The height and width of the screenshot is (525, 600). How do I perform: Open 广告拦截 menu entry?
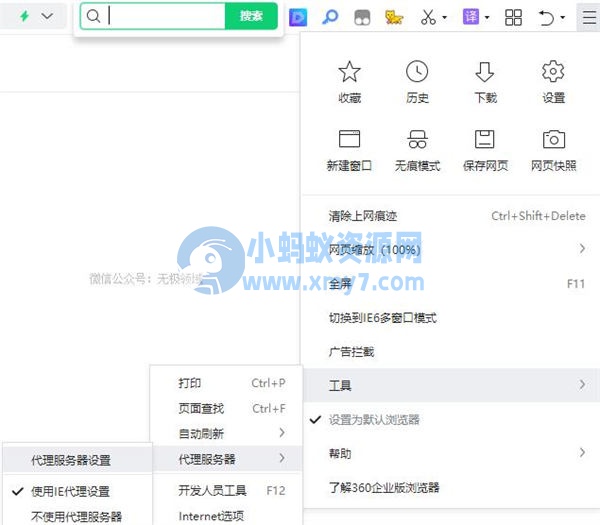click(x=451, y=351)
